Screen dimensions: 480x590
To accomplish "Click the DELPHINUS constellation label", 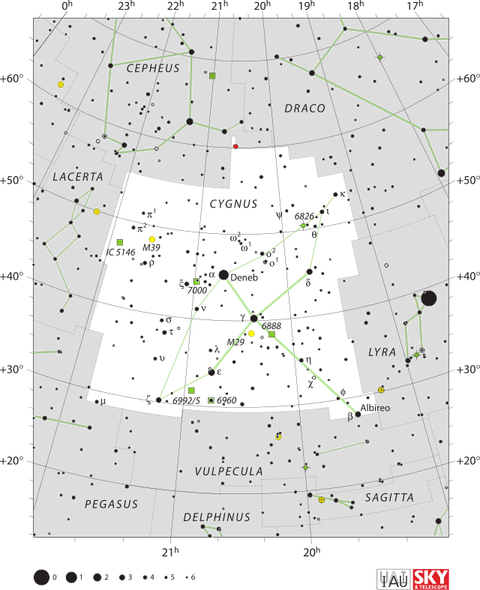I will coord(216,517).
